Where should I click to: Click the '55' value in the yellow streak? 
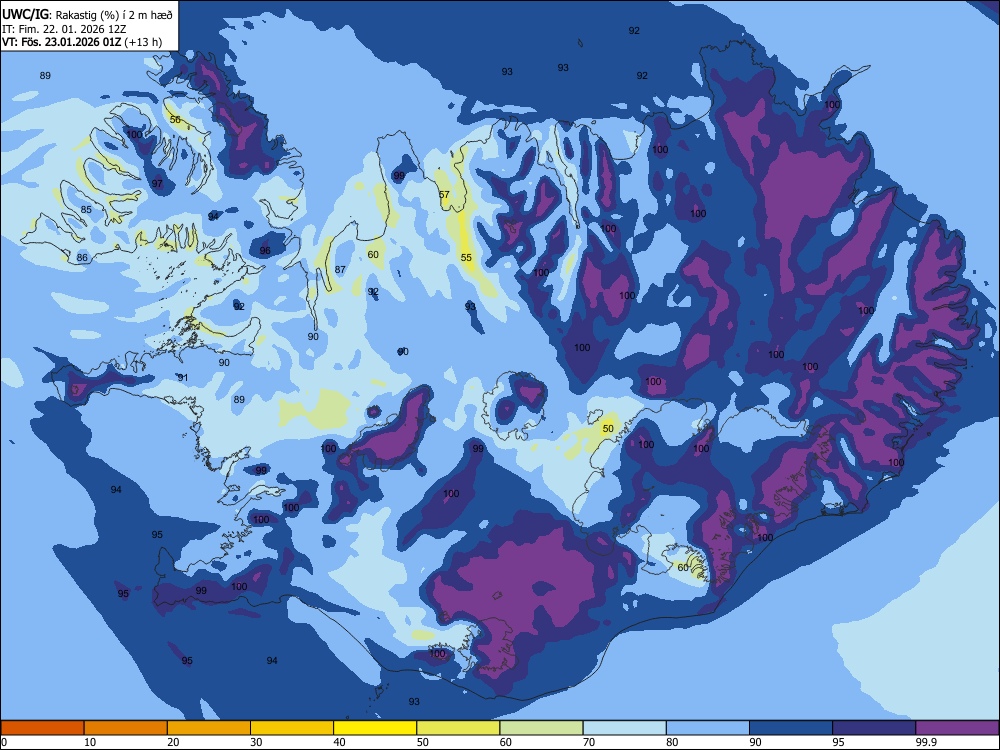click(x=466, y=257)
